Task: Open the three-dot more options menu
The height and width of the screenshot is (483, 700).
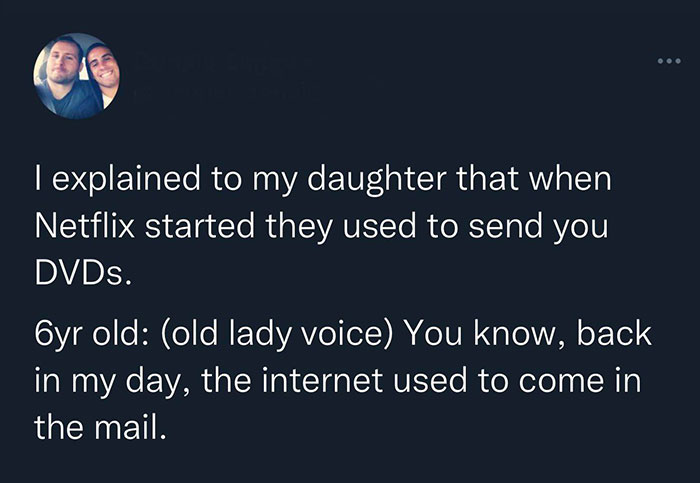Action: pos(669,61)
